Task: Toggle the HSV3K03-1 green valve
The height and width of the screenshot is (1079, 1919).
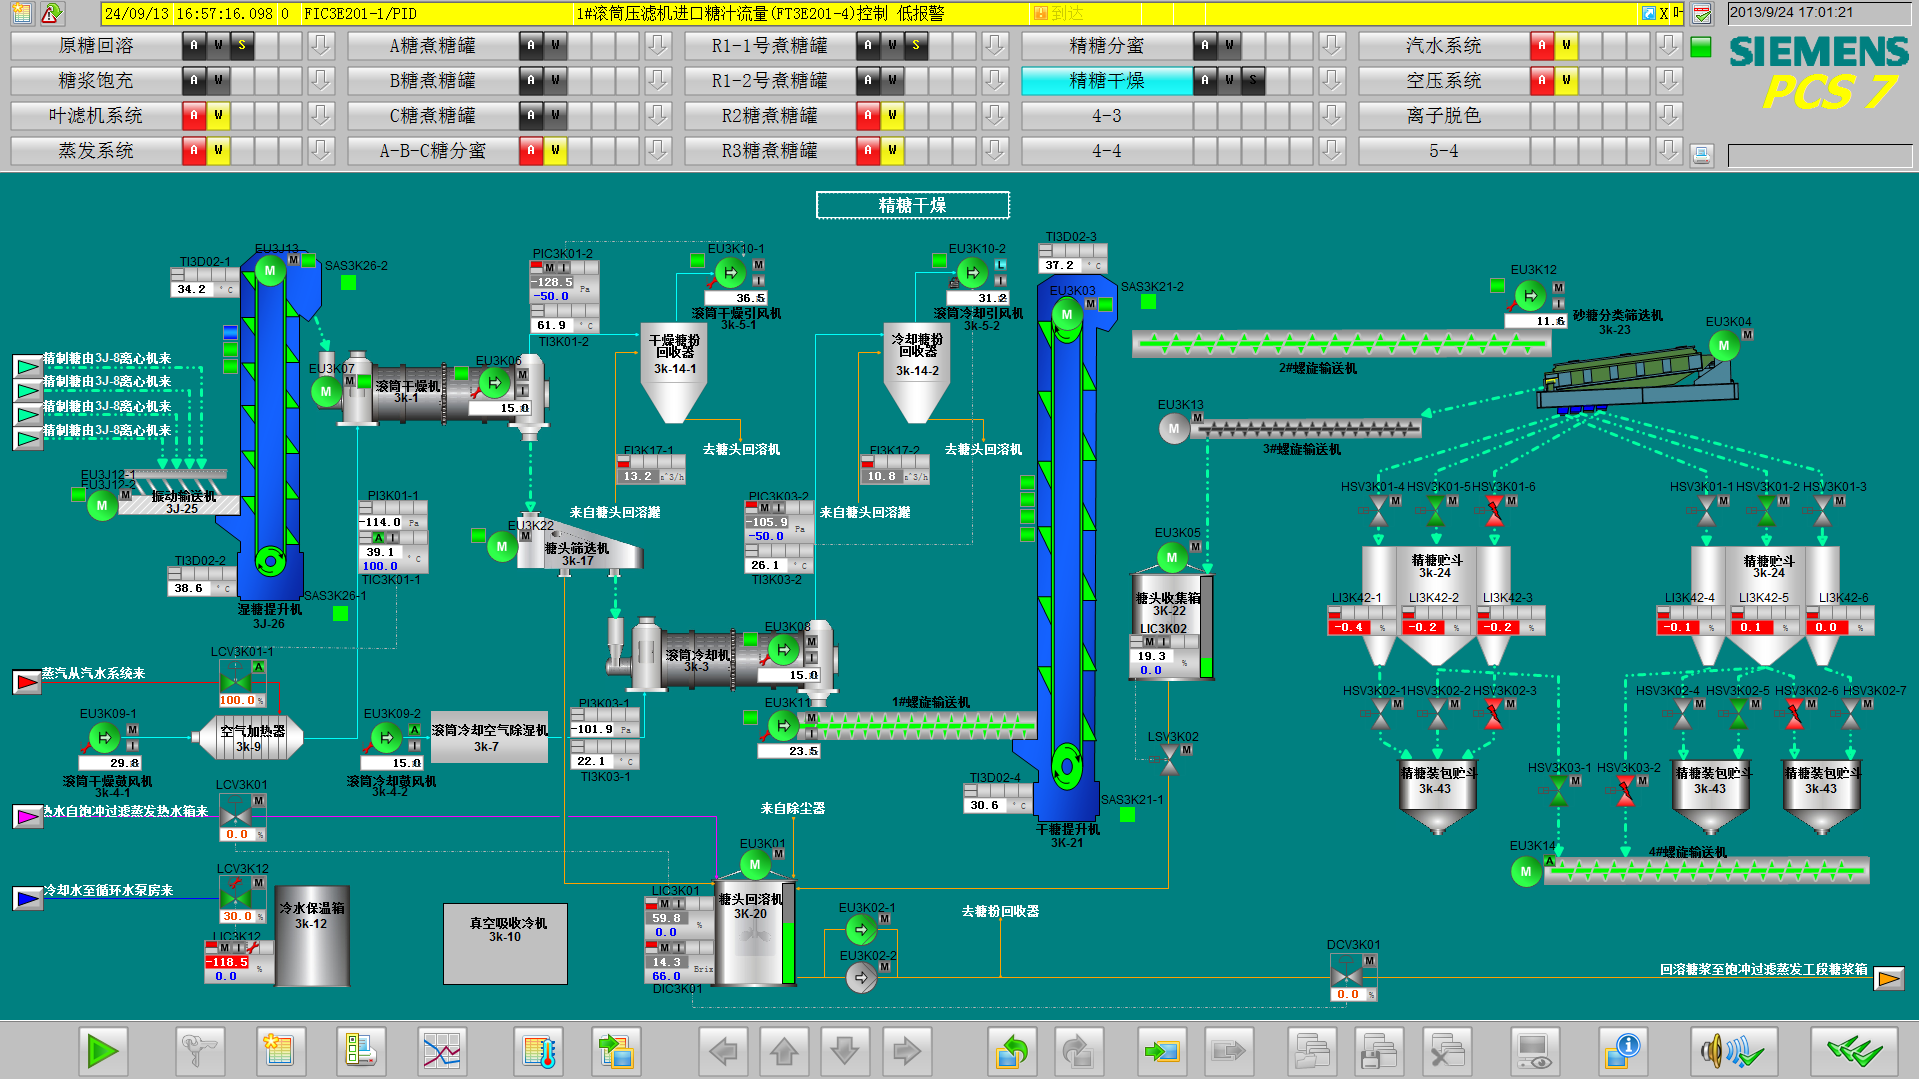Action: pyautogui.click(x=1558, y=791)
